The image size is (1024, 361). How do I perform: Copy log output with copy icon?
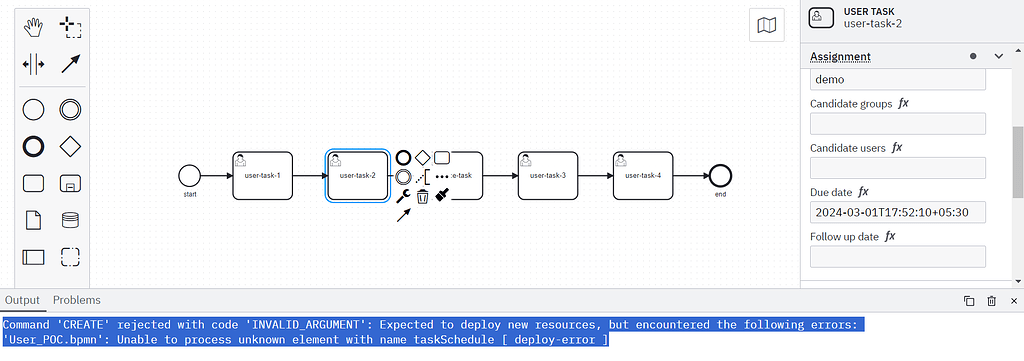coord(969,301)
